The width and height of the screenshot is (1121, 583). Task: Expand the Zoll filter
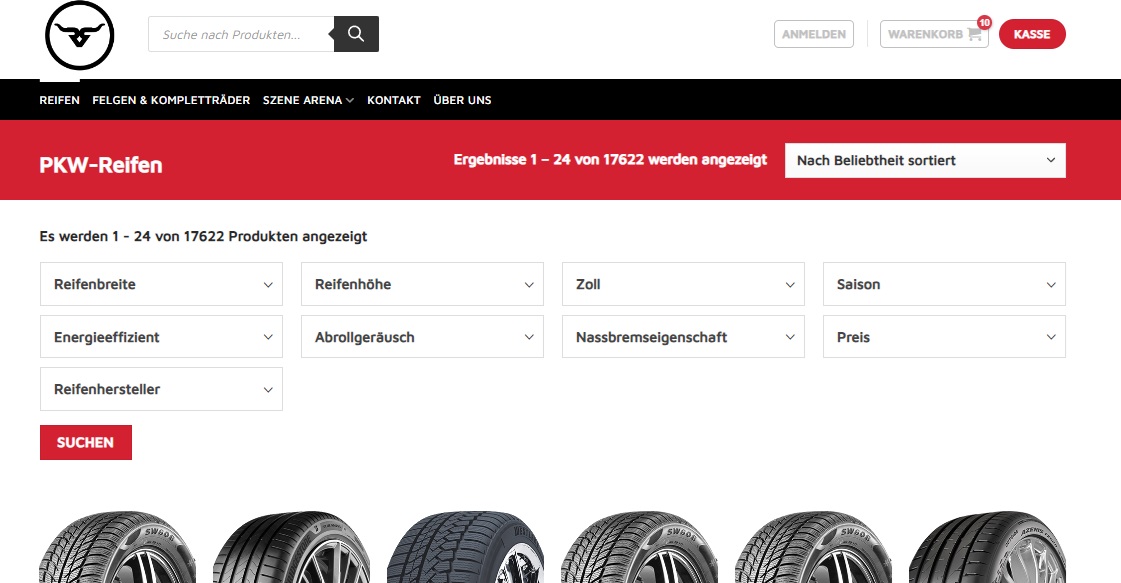pos(683,284)
